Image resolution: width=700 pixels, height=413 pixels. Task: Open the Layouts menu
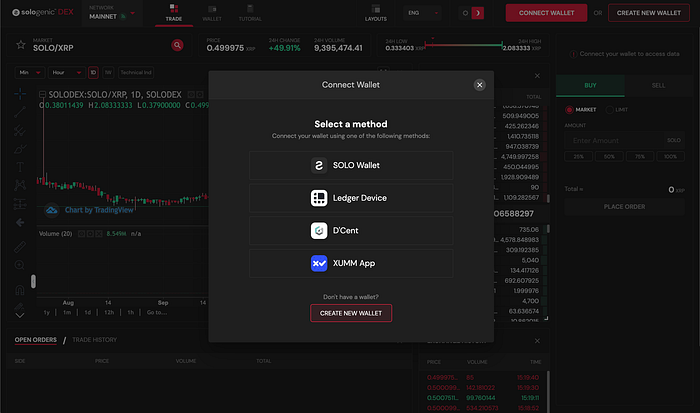point(376,13)
